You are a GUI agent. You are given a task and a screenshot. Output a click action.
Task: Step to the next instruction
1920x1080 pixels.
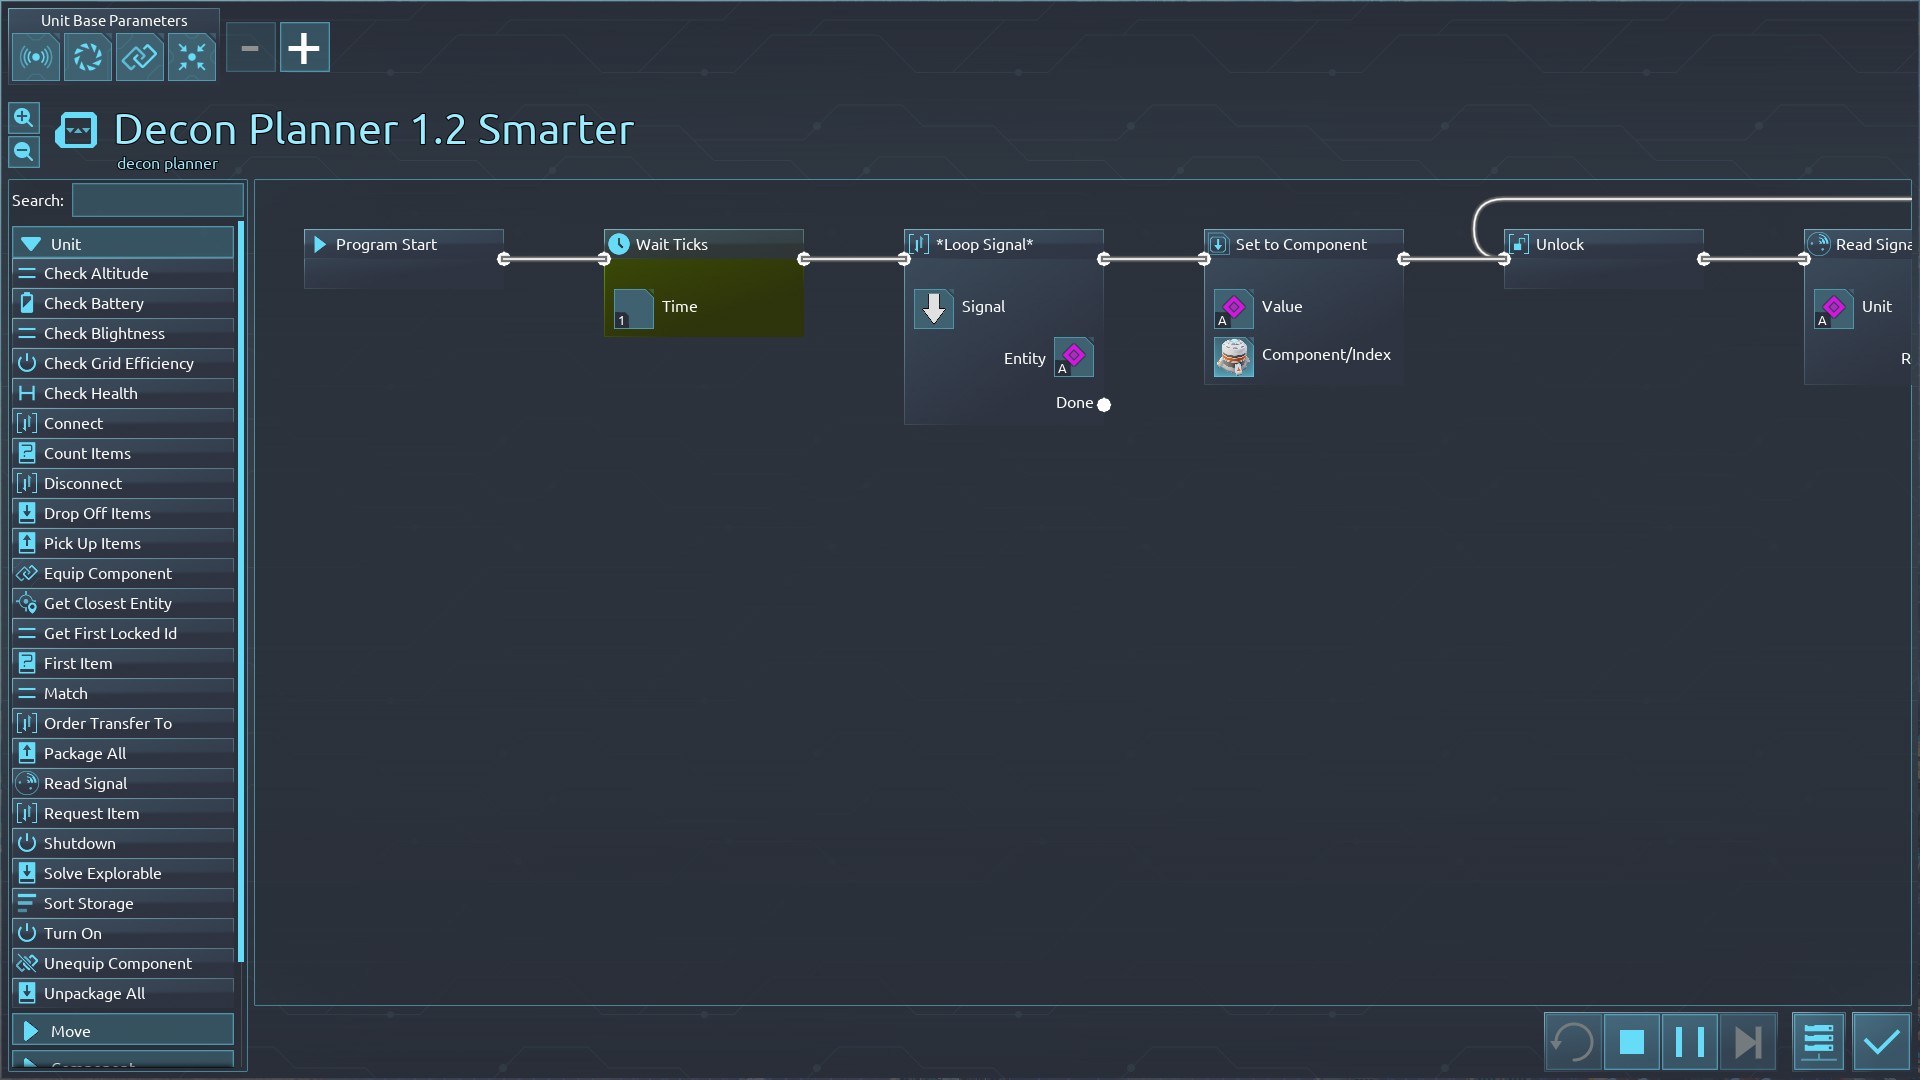coord(1747,1042)
